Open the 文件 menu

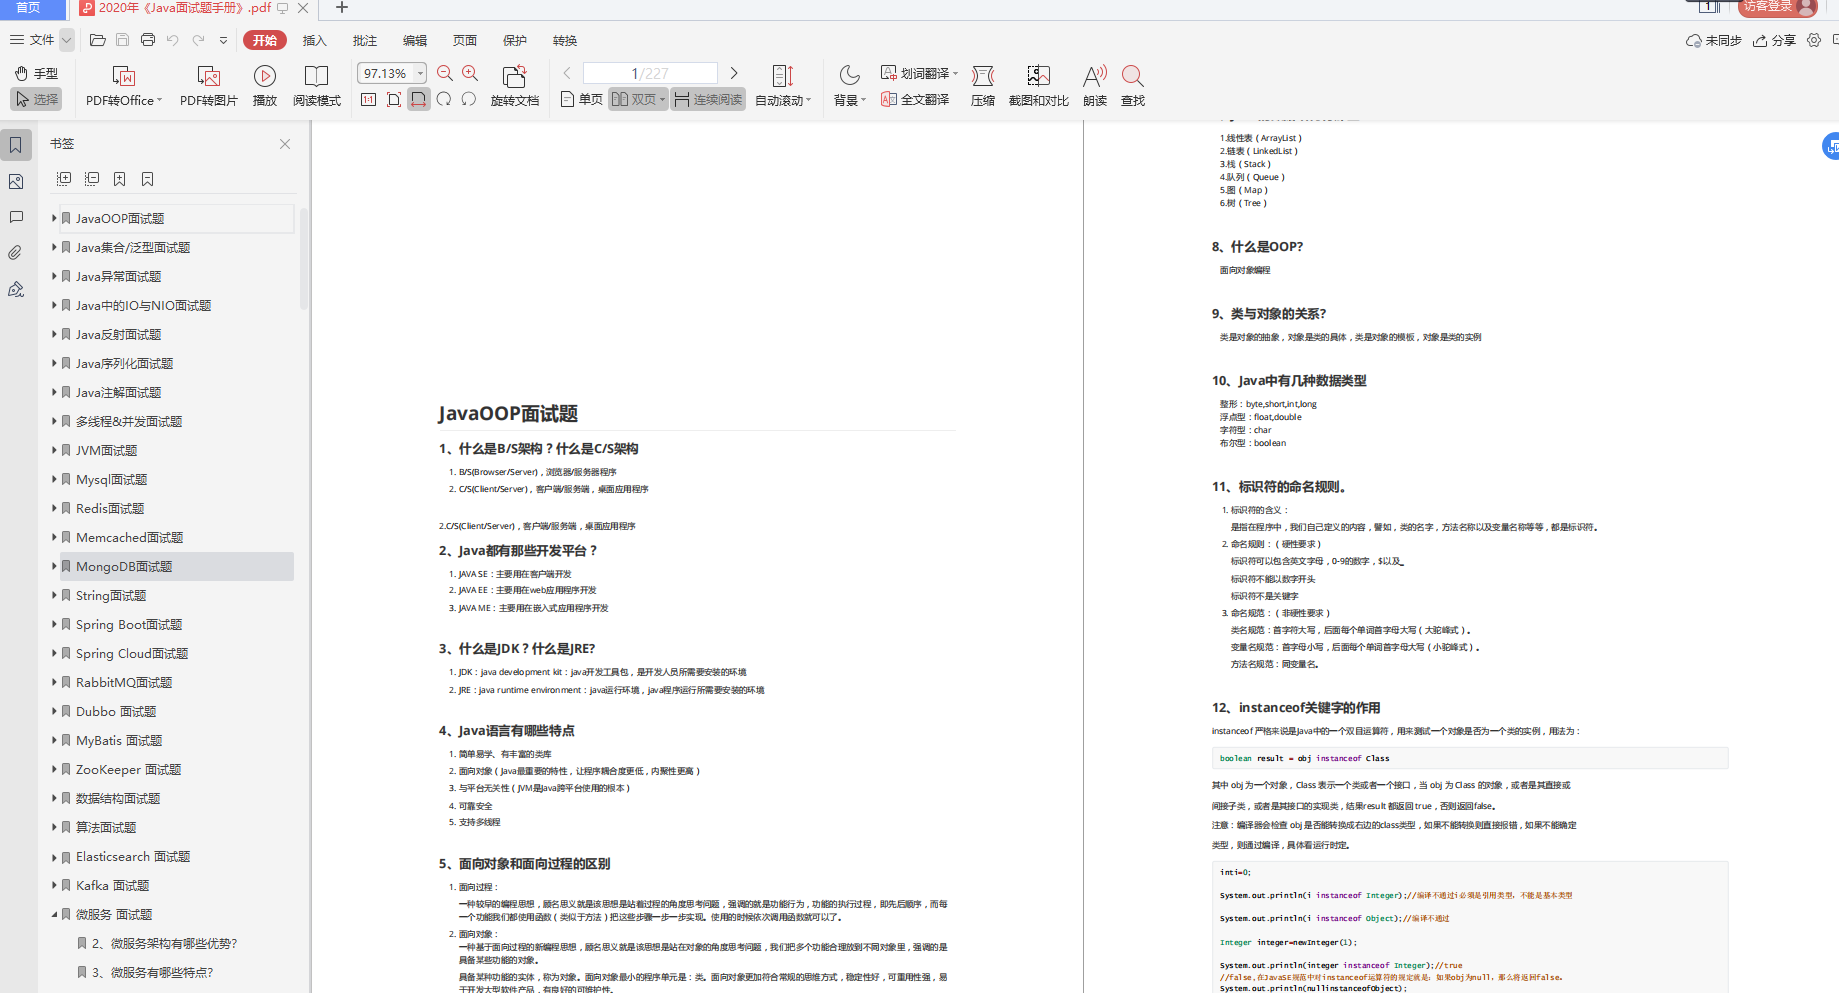(x=32, y=40)
